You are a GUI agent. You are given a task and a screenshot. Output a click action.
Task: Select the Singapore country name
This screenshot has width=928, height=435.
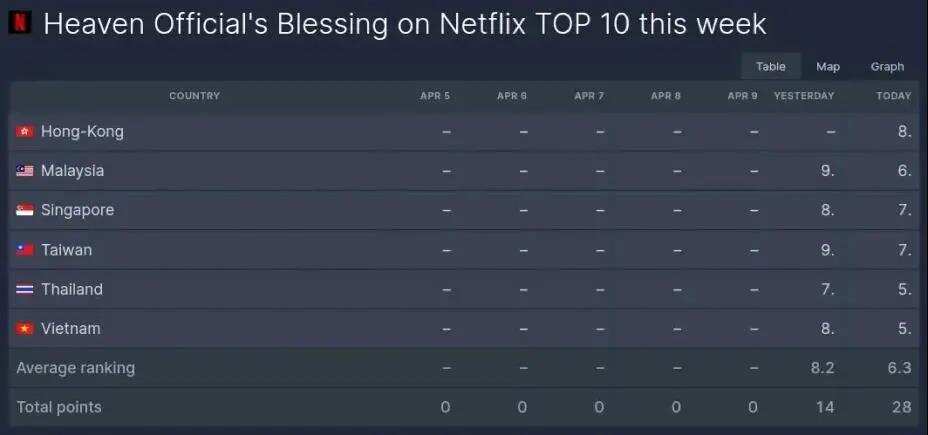coord(77,211)
